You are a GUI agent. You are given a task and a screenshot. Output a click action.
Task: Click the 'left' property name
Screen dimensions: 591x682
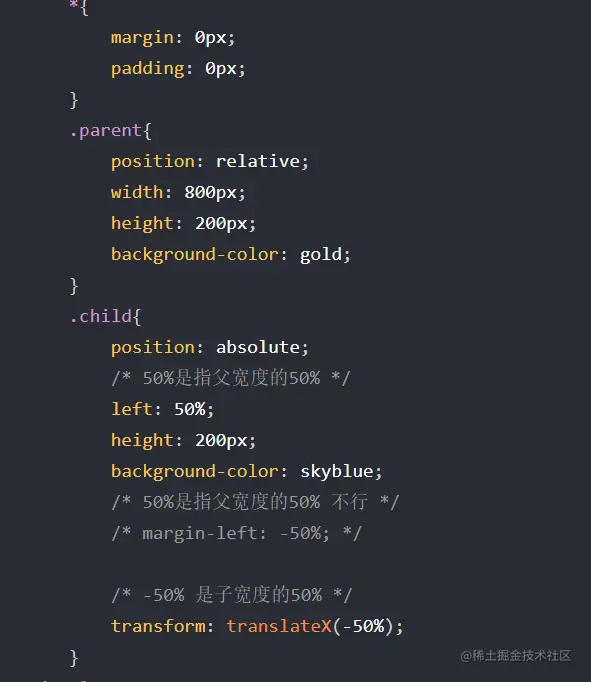(132, 409)
